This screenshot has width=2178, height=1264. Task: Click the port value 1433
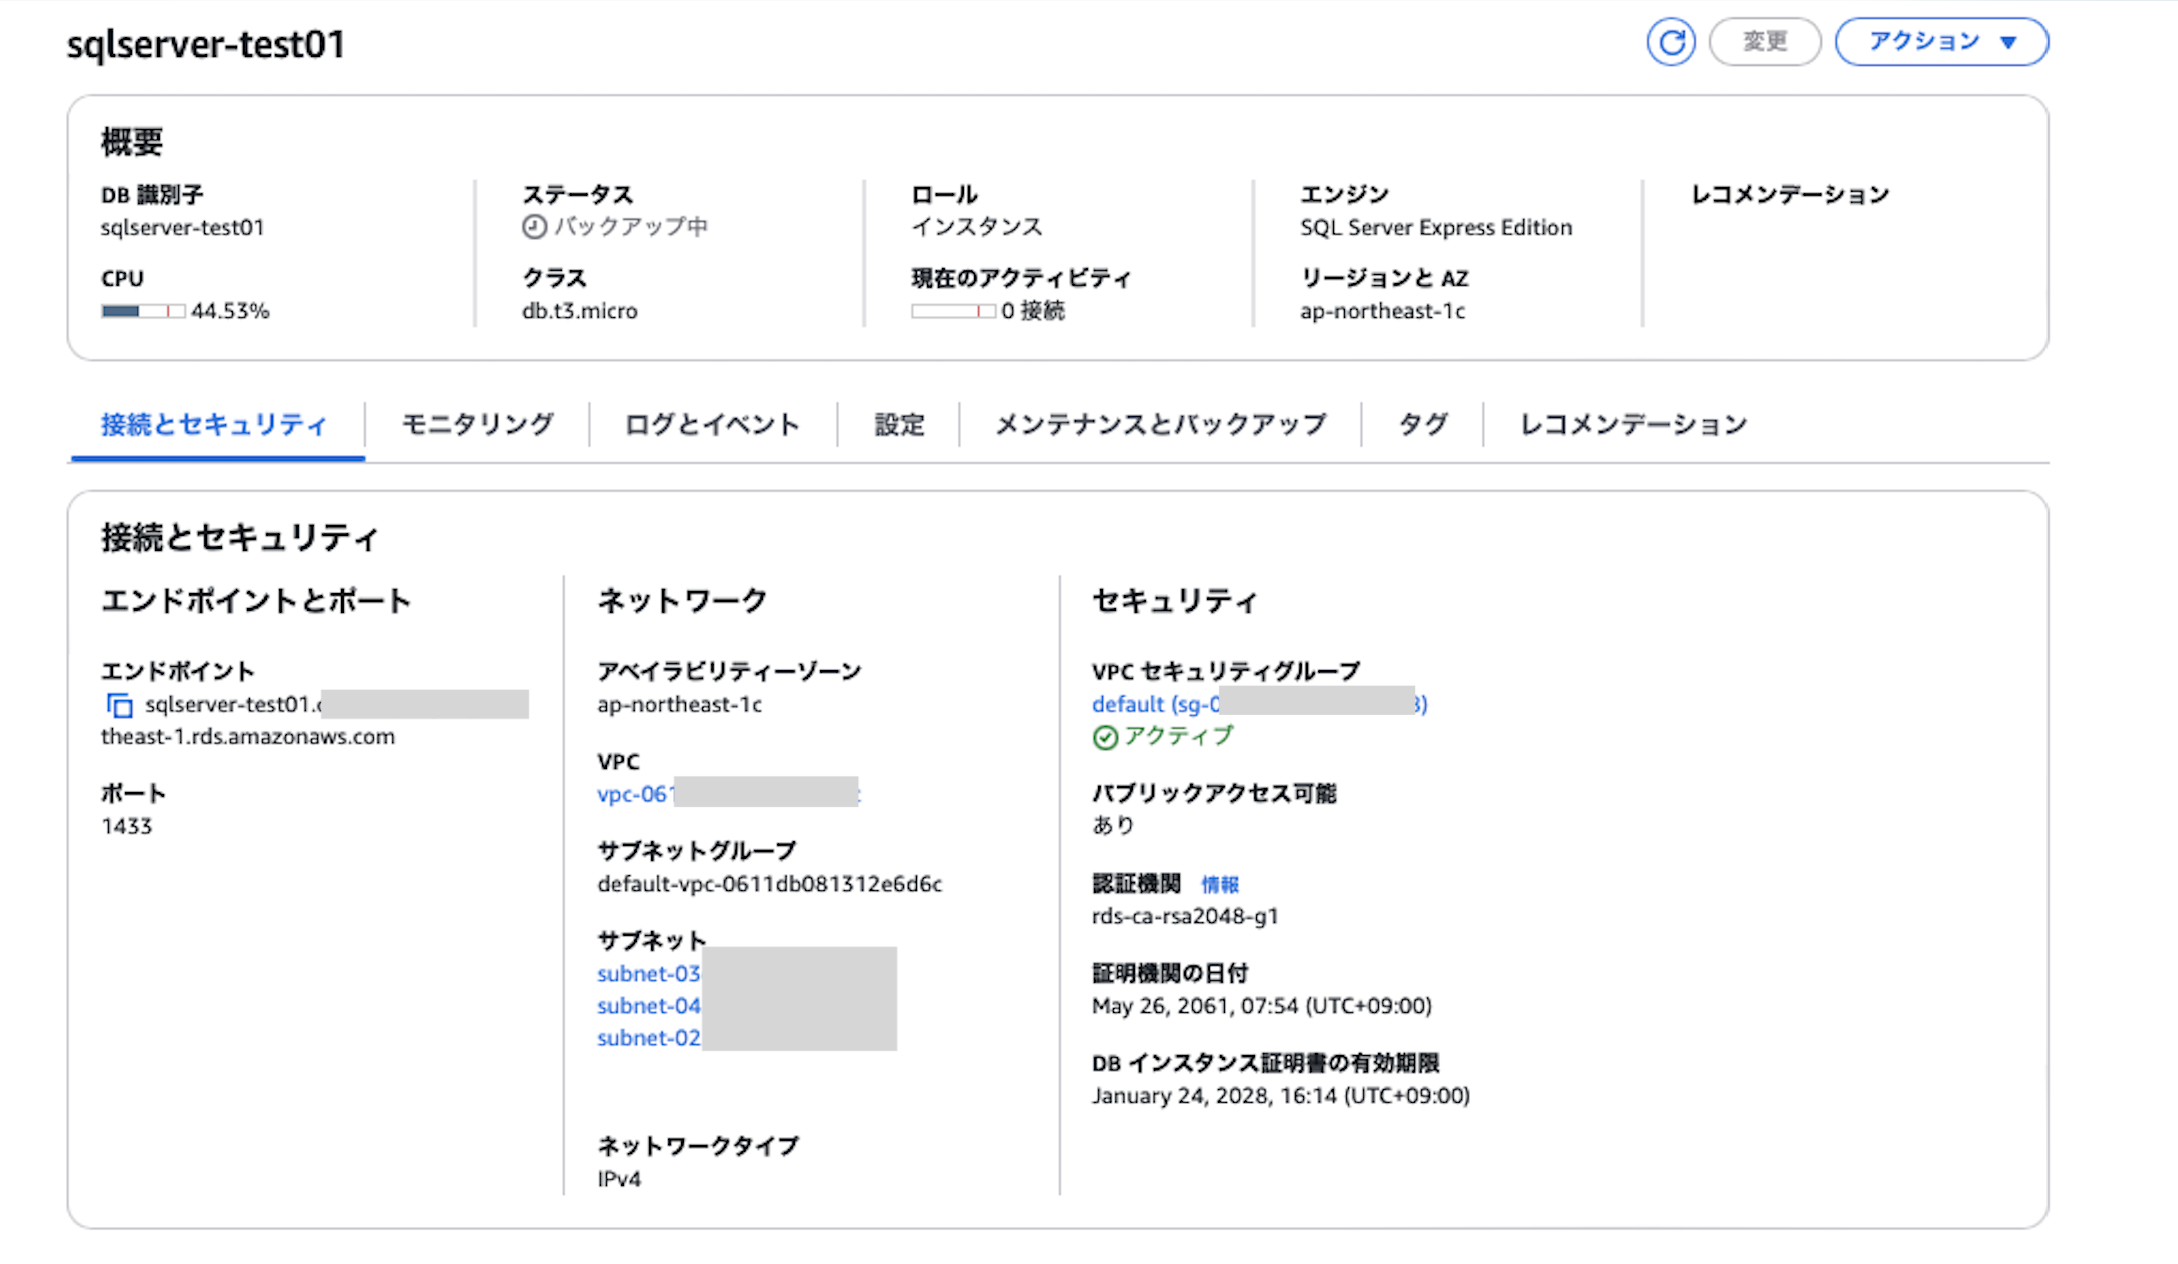tap(126, 826)
